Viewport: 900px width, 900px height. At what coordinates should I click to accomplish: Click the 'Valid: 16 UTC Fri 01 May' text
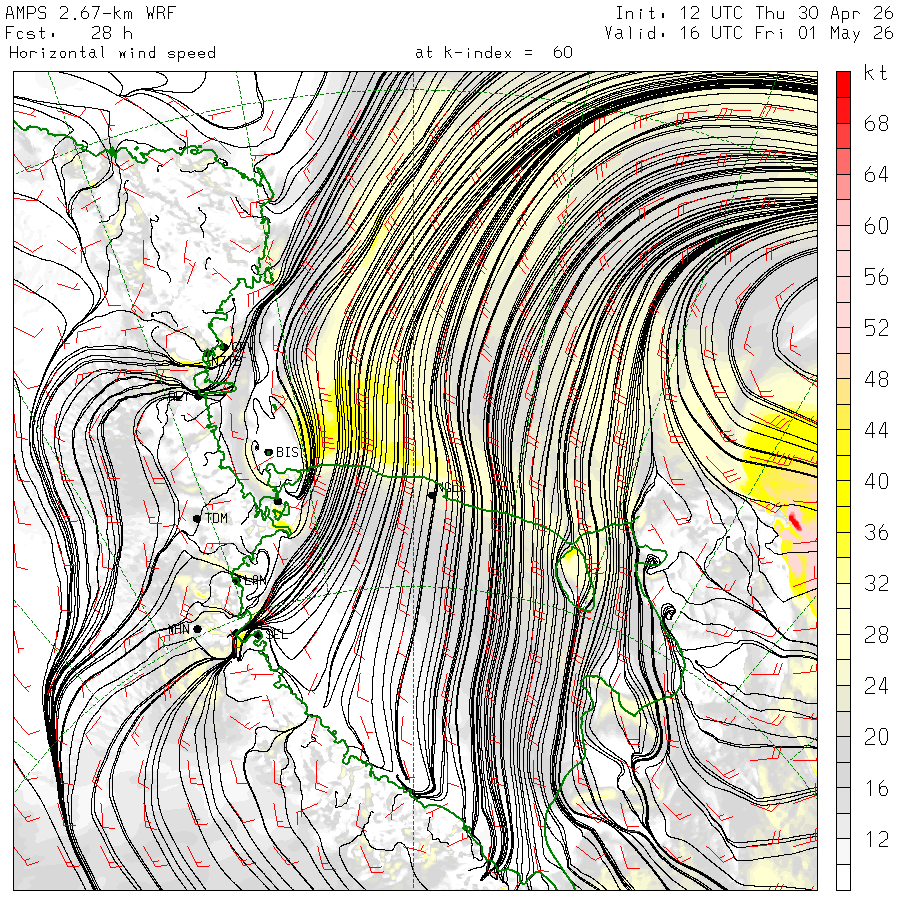pyautogui.click(x=716, y=33)
